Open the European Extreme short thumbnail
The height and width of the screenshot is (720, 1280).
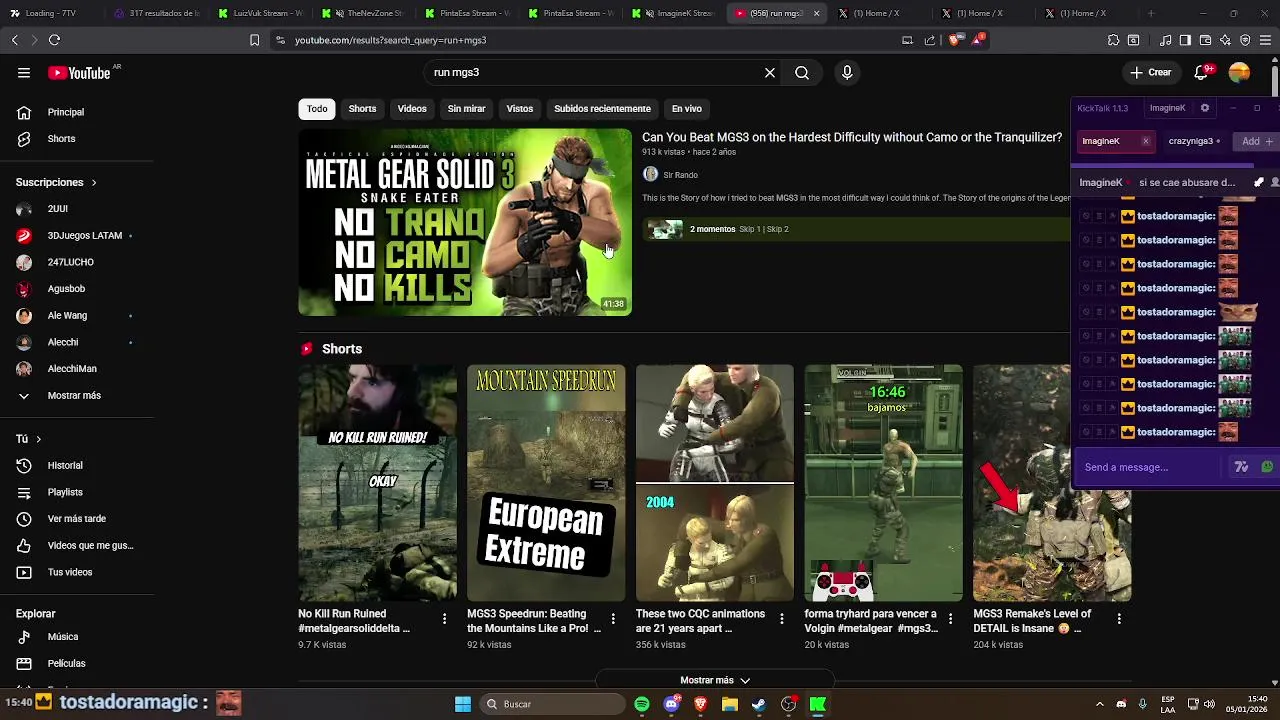click(546, 483)
